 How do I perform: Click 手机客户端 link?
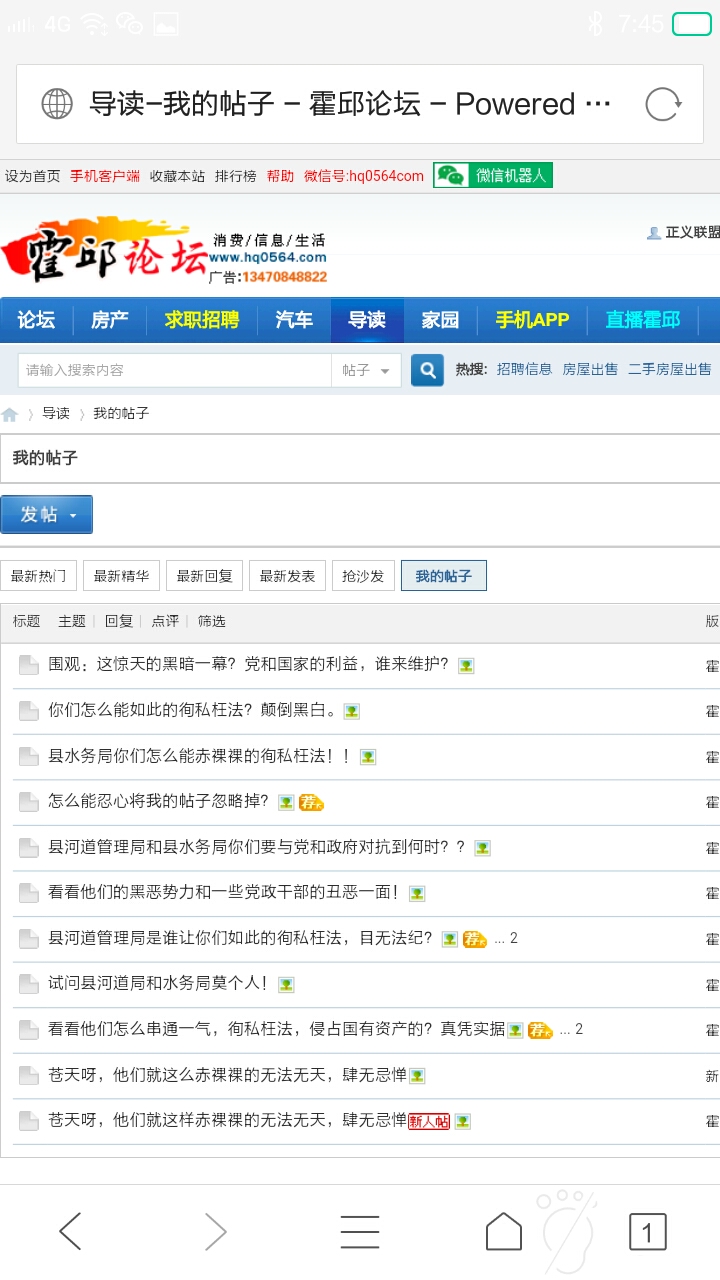tap(105, 176)
